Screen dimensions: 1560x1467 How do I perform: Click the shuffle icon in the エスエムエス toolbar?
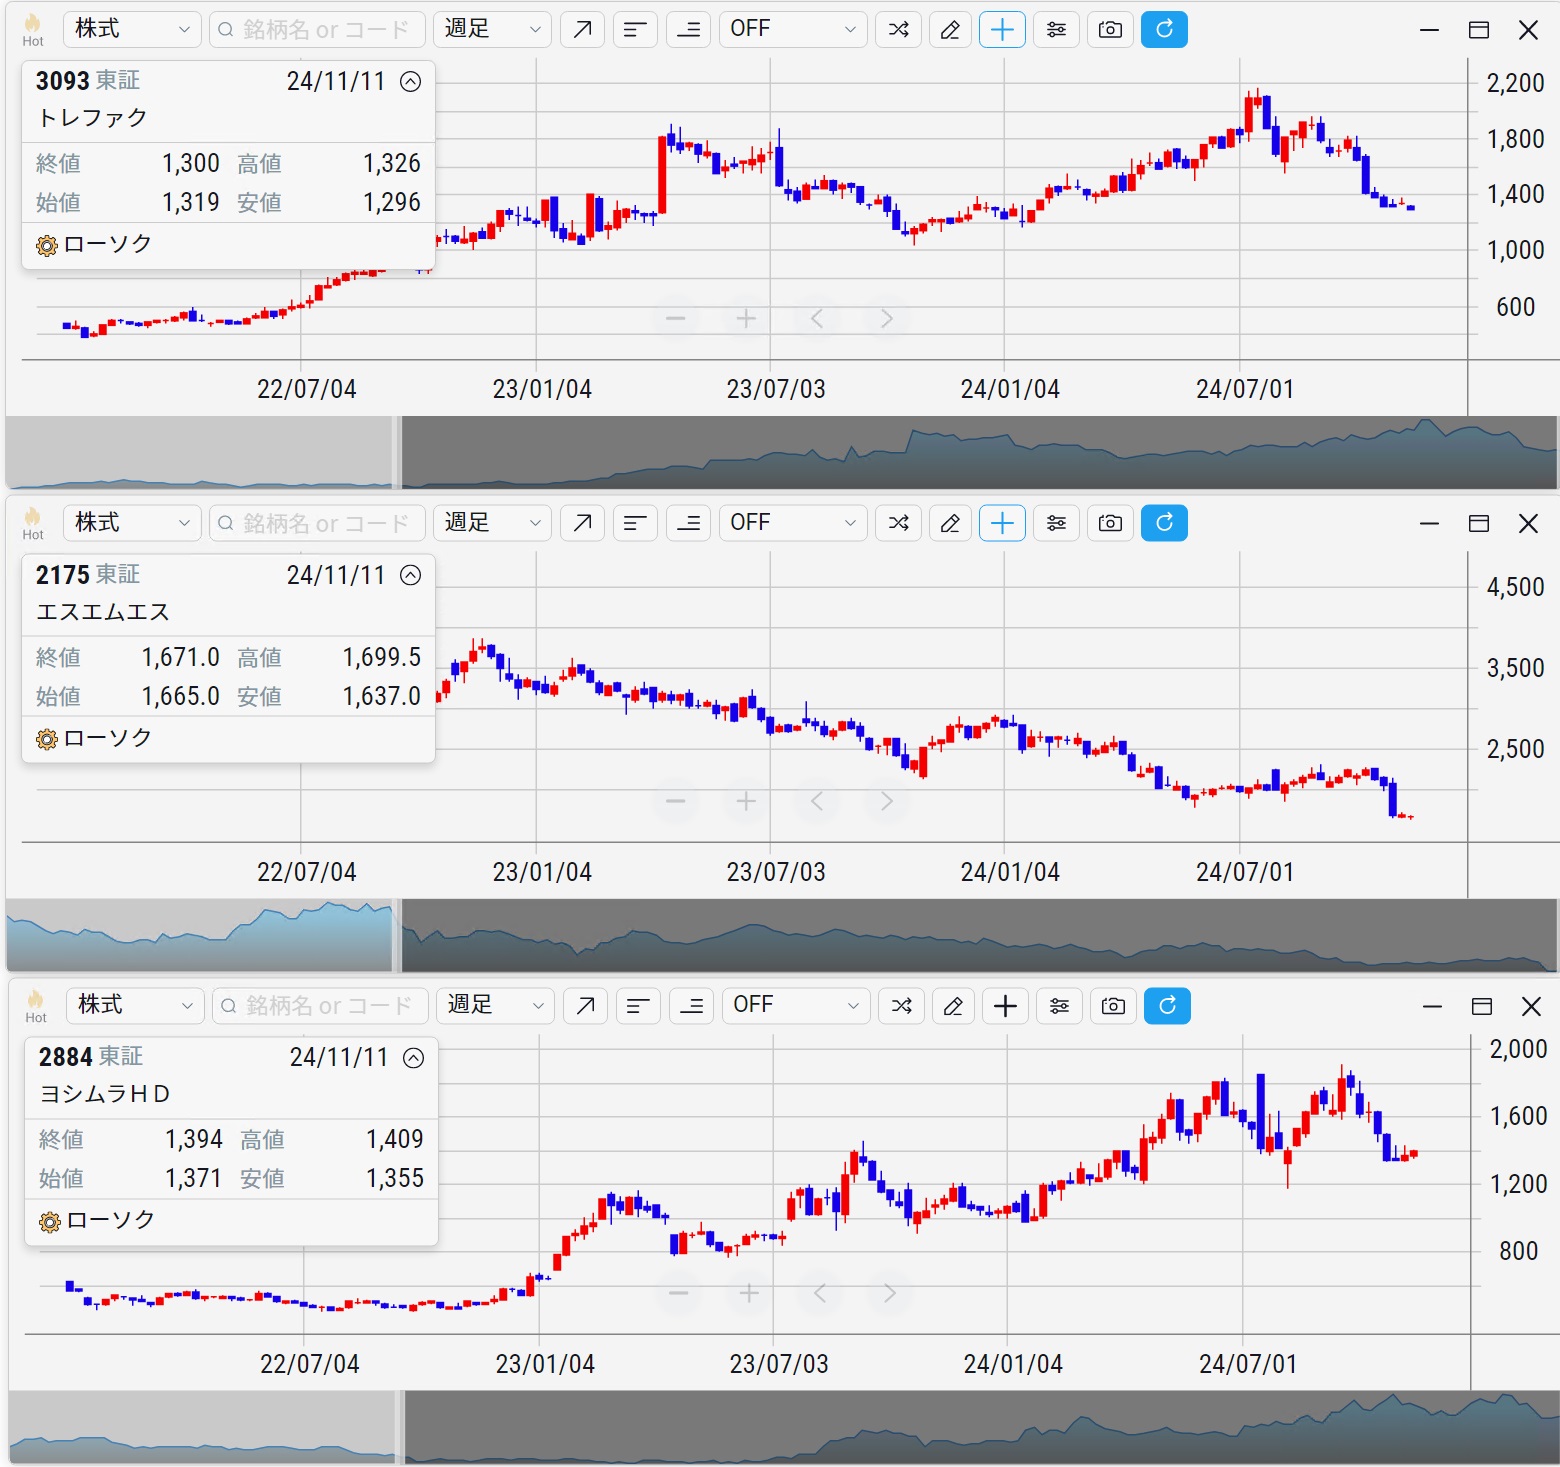[x=898, y=523]
